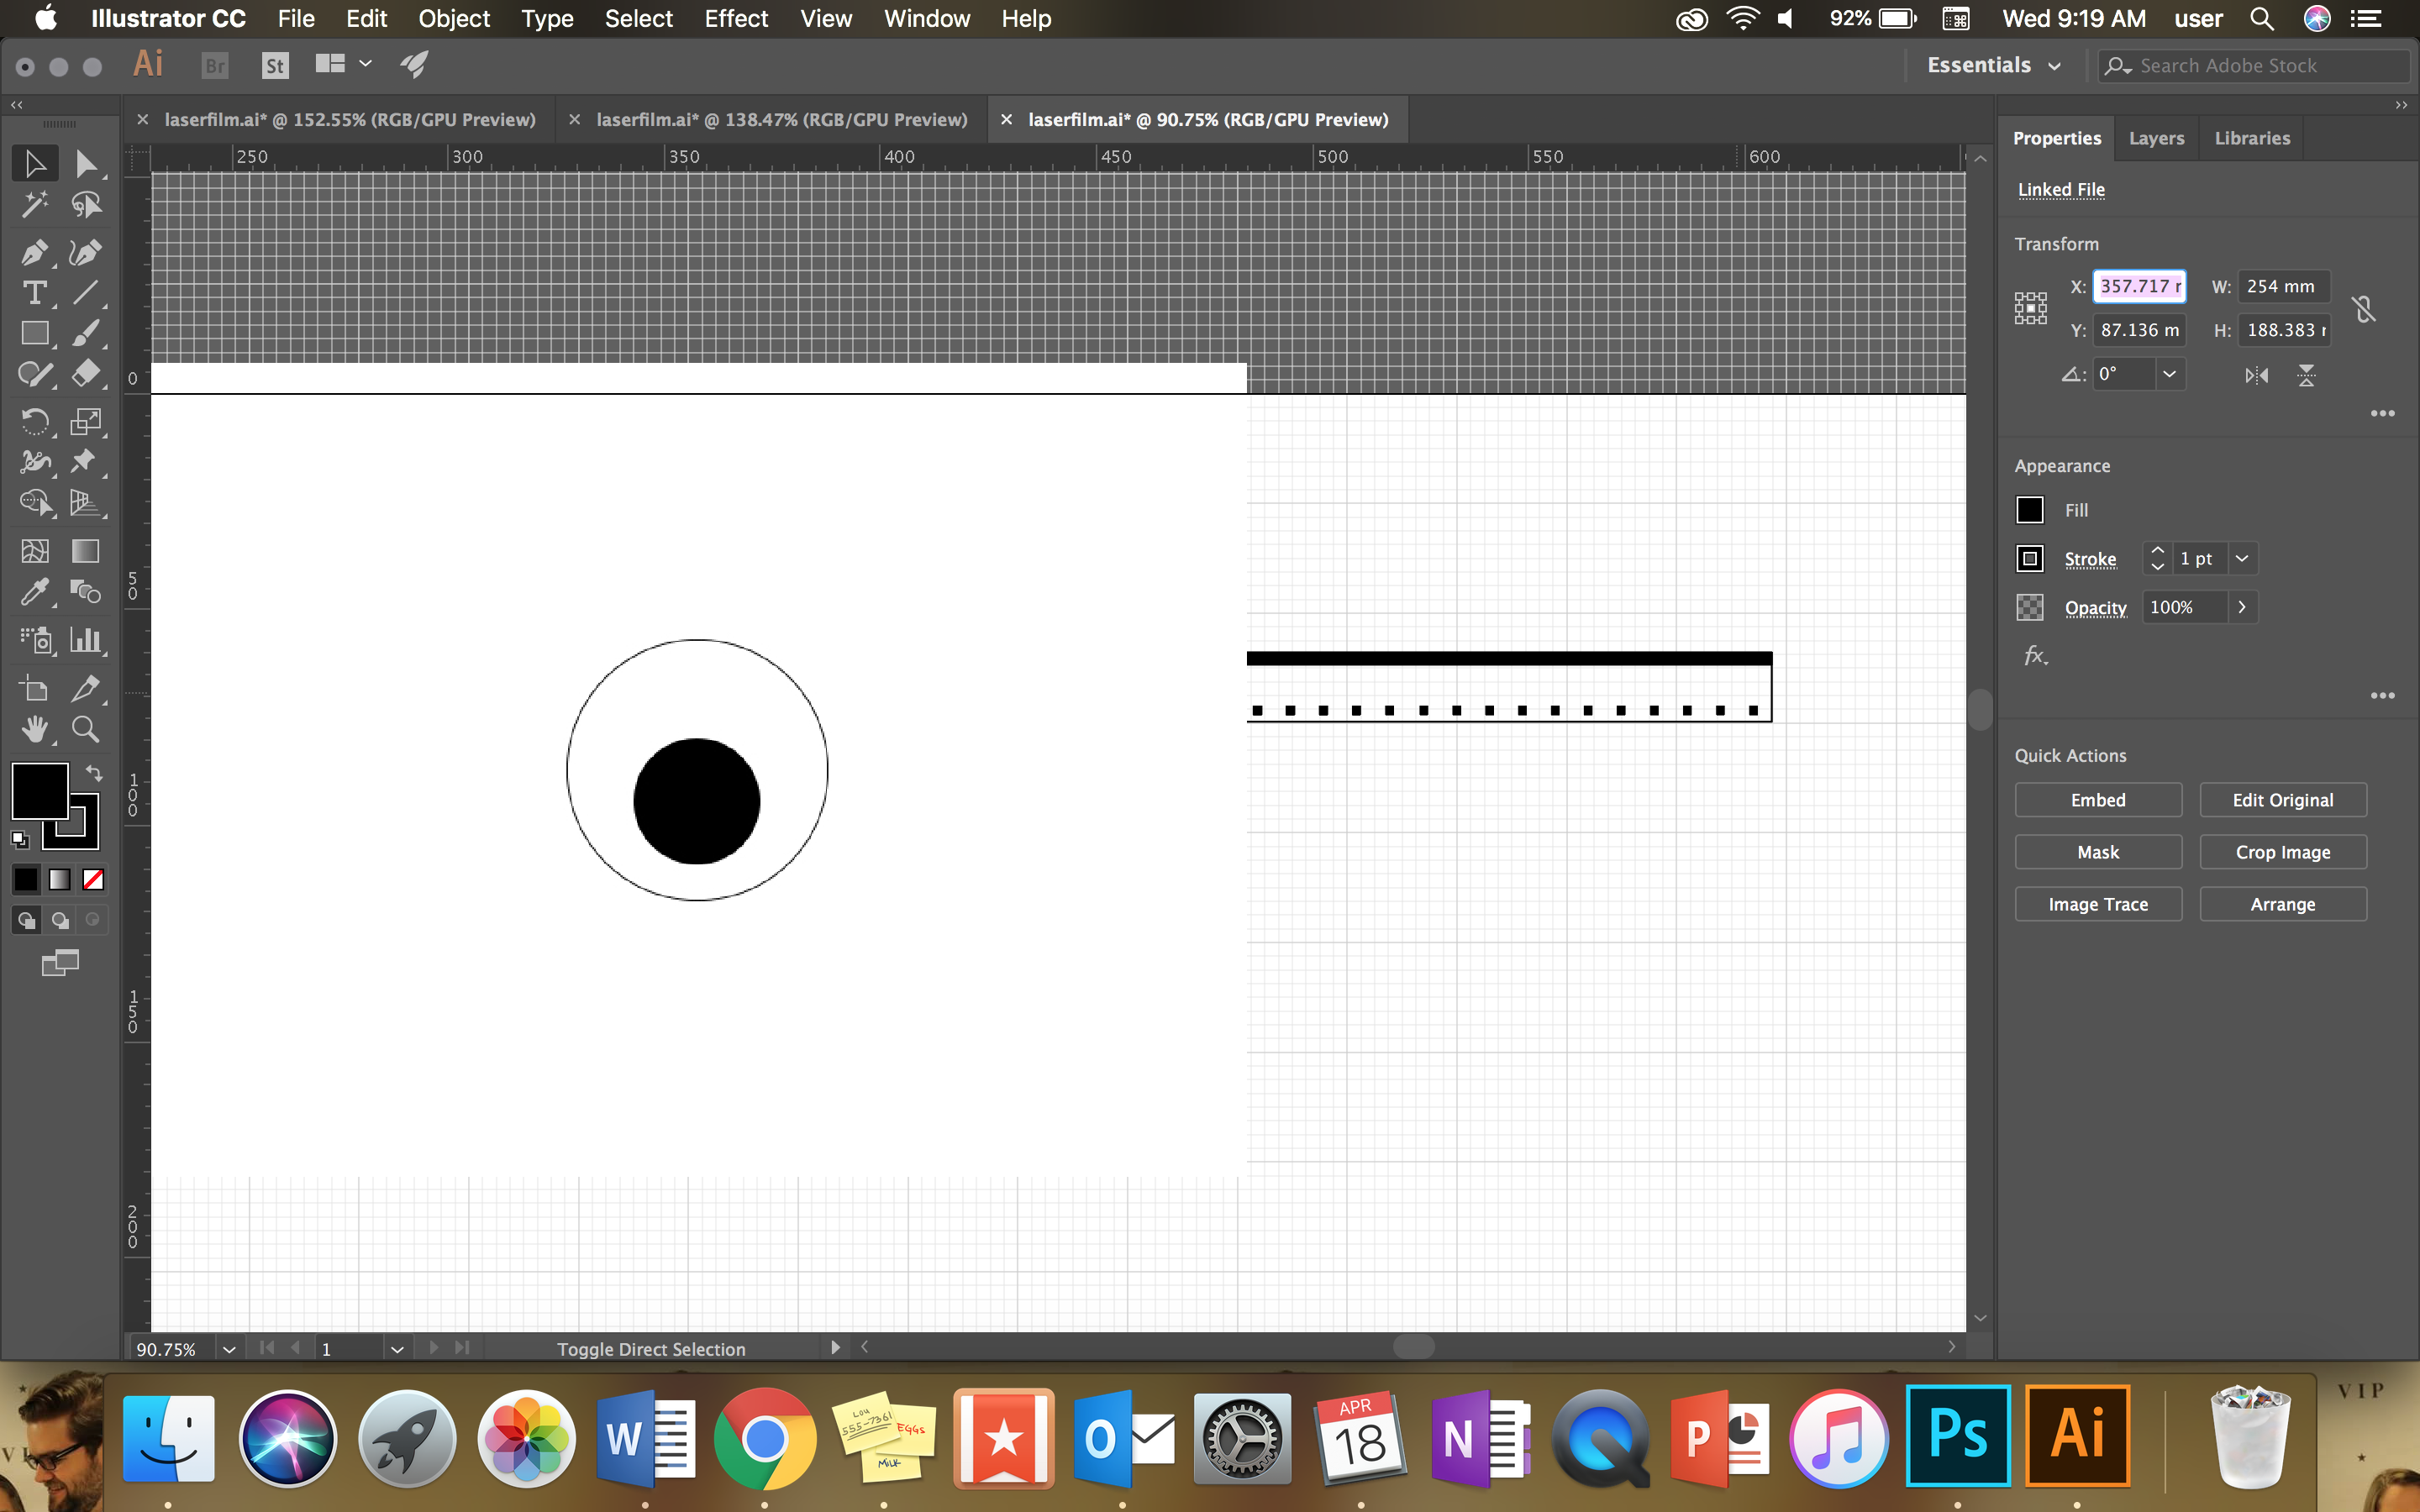Select the Direct Selection tool
The width and height of the screenshot is (2420, 1512).
point(87,163)
